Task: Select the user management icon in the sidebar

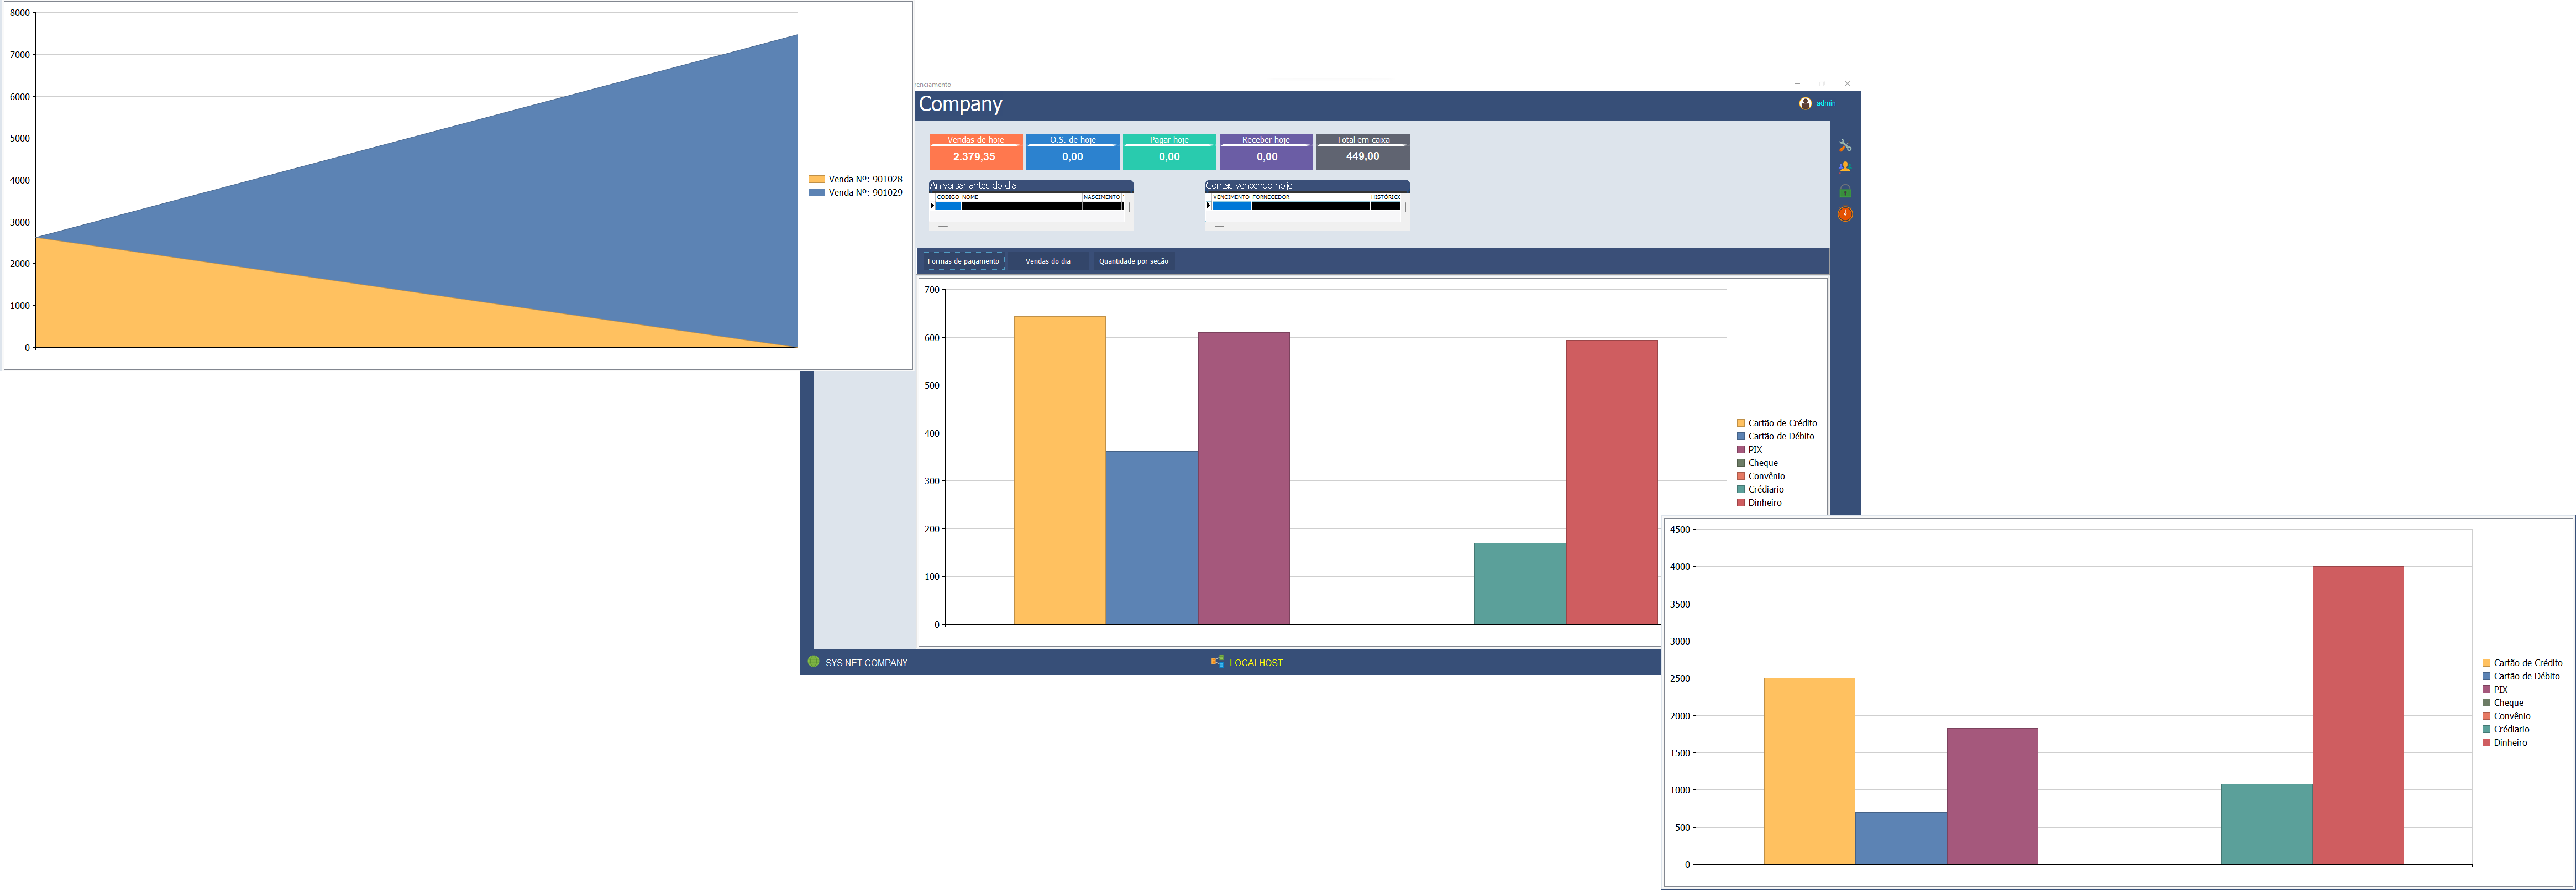Action: (1845, 168)
